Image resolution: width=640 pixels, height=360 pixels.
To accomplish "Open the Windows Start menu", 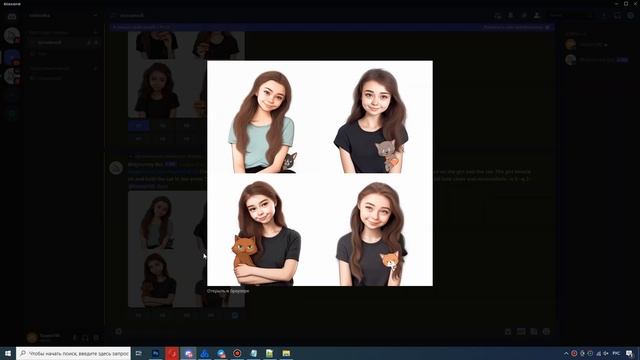I will pyautogui.click(x=8, y=353).
